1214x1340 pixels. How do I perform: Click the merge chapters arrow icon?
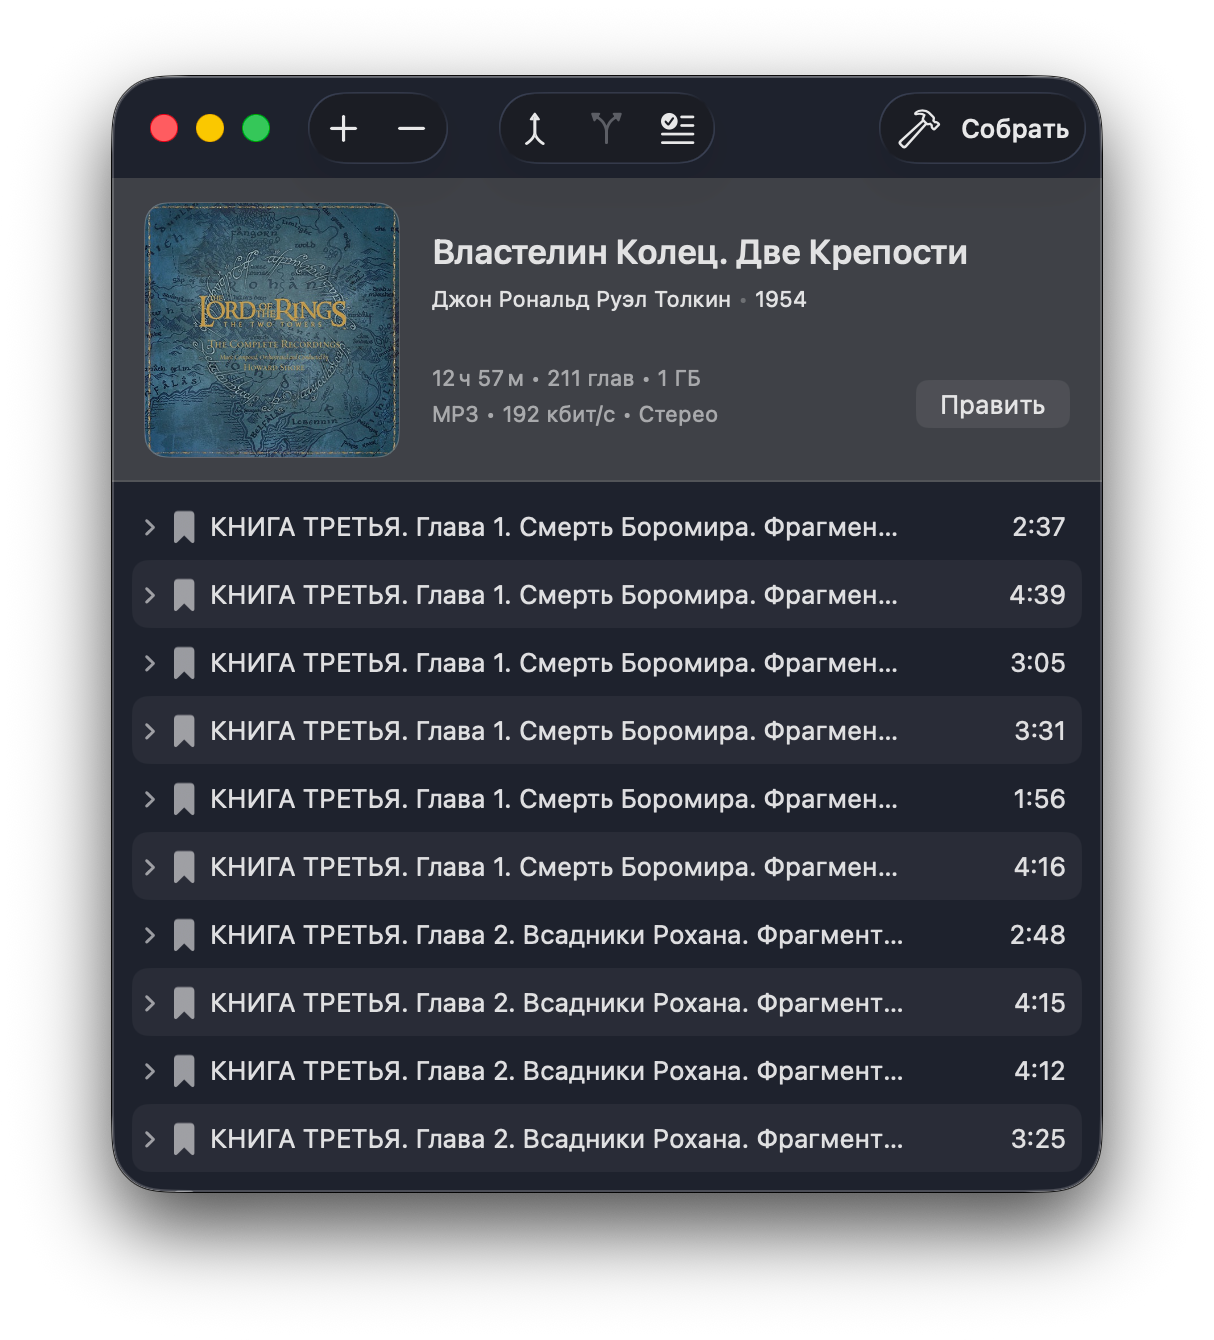tap(535, 129)
